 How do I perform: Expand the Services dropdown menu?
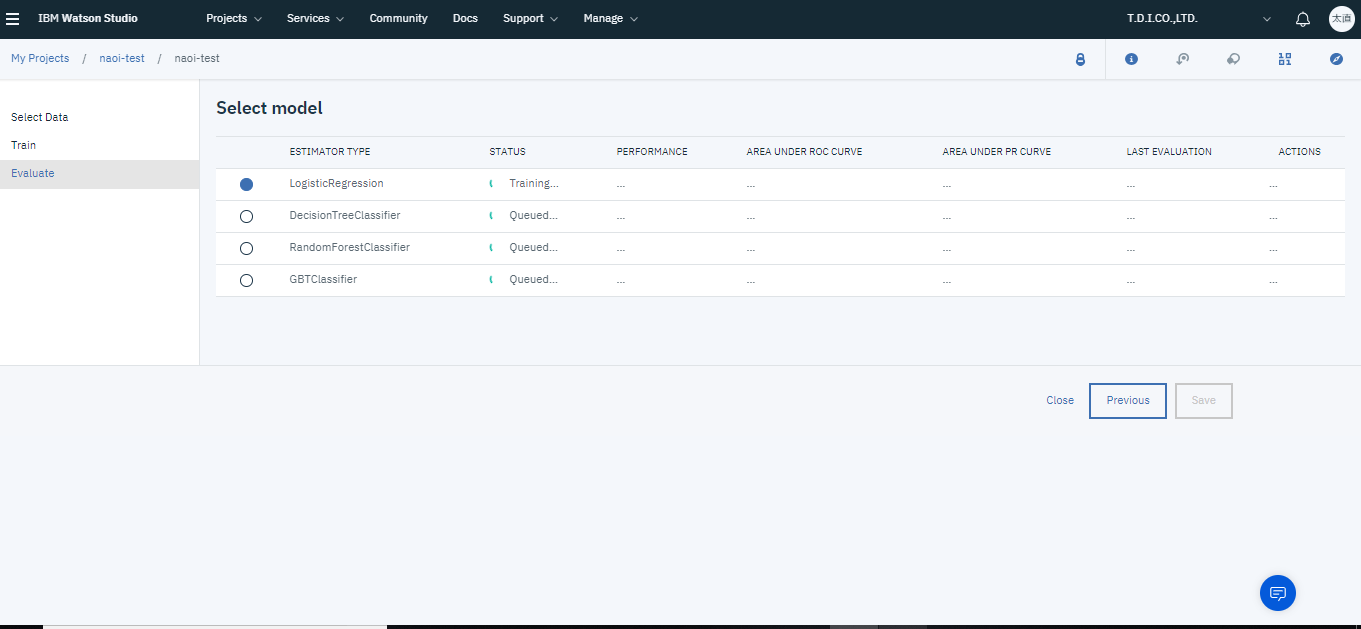pos(315,19)
